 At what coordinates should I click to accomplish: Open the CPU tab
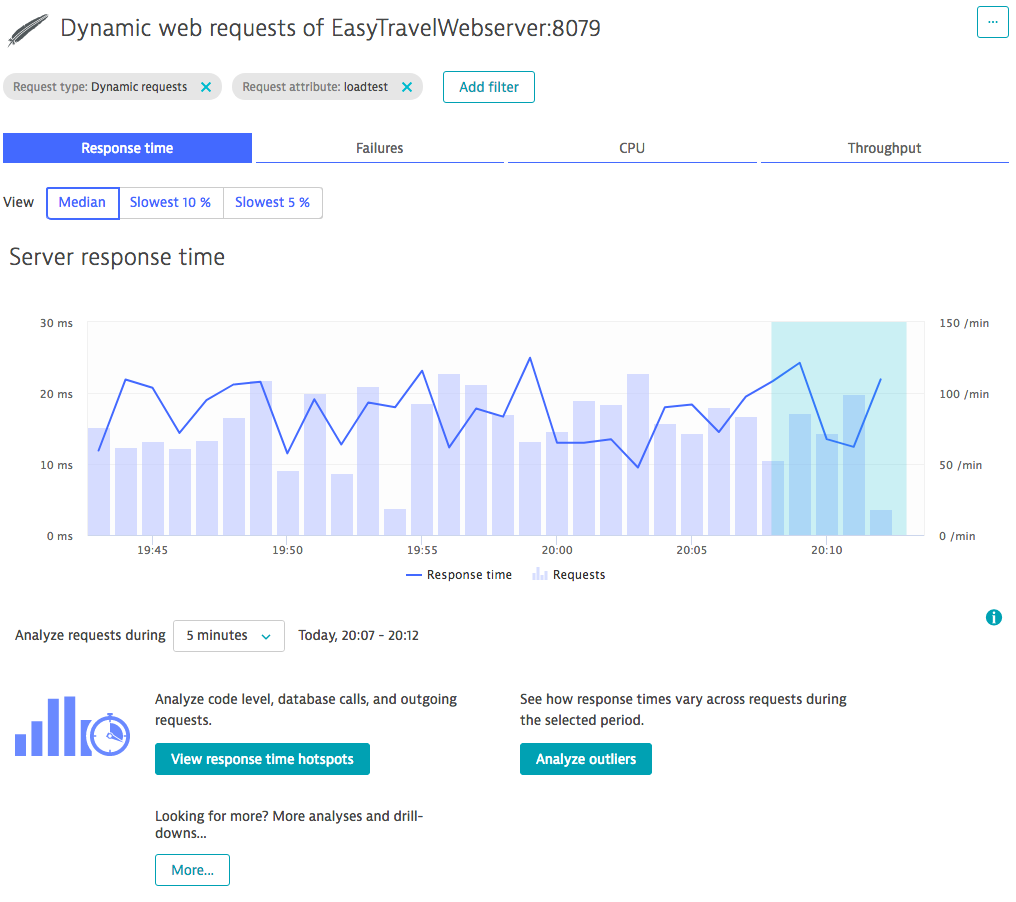(632, 148)
